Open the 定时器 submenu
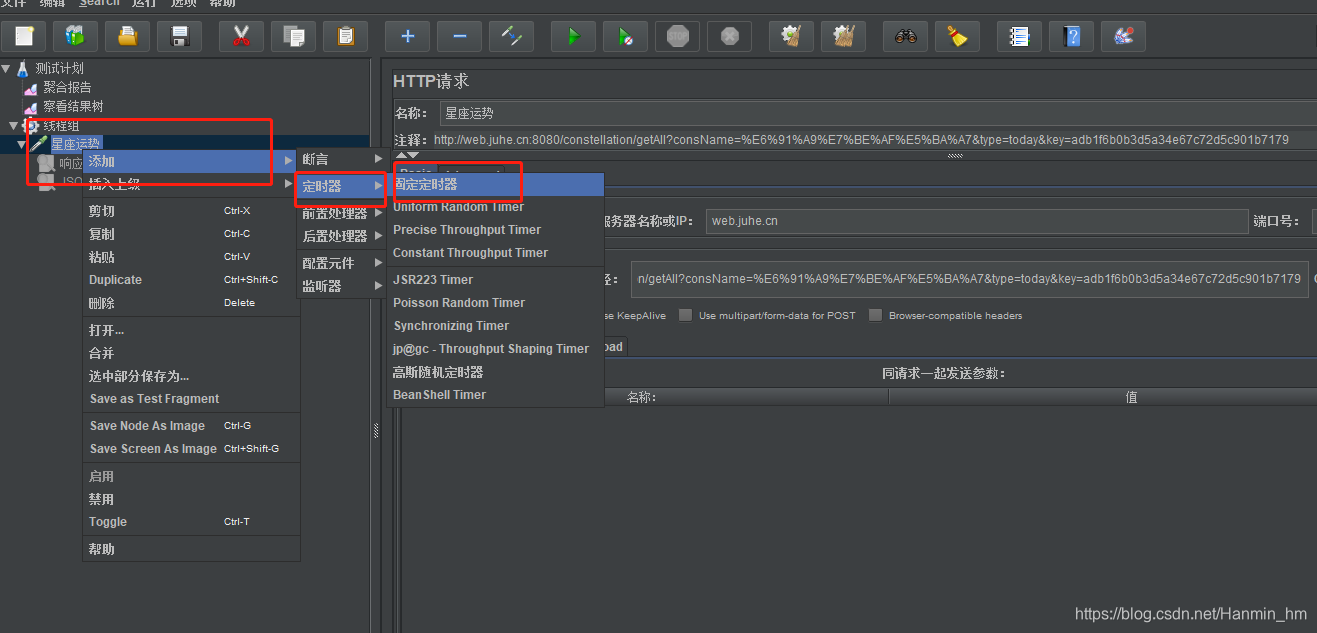Viewport: 1317px width, 633px height. [342, 186]
